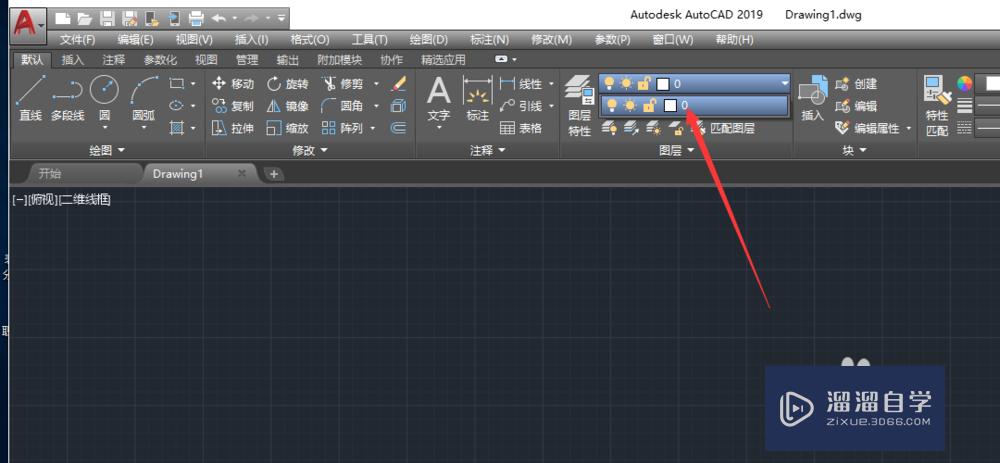Viewport: 1000px width, 463px height.
Task: Open 图层特性 (Layer Properties) manager
Action: point(579,105)
